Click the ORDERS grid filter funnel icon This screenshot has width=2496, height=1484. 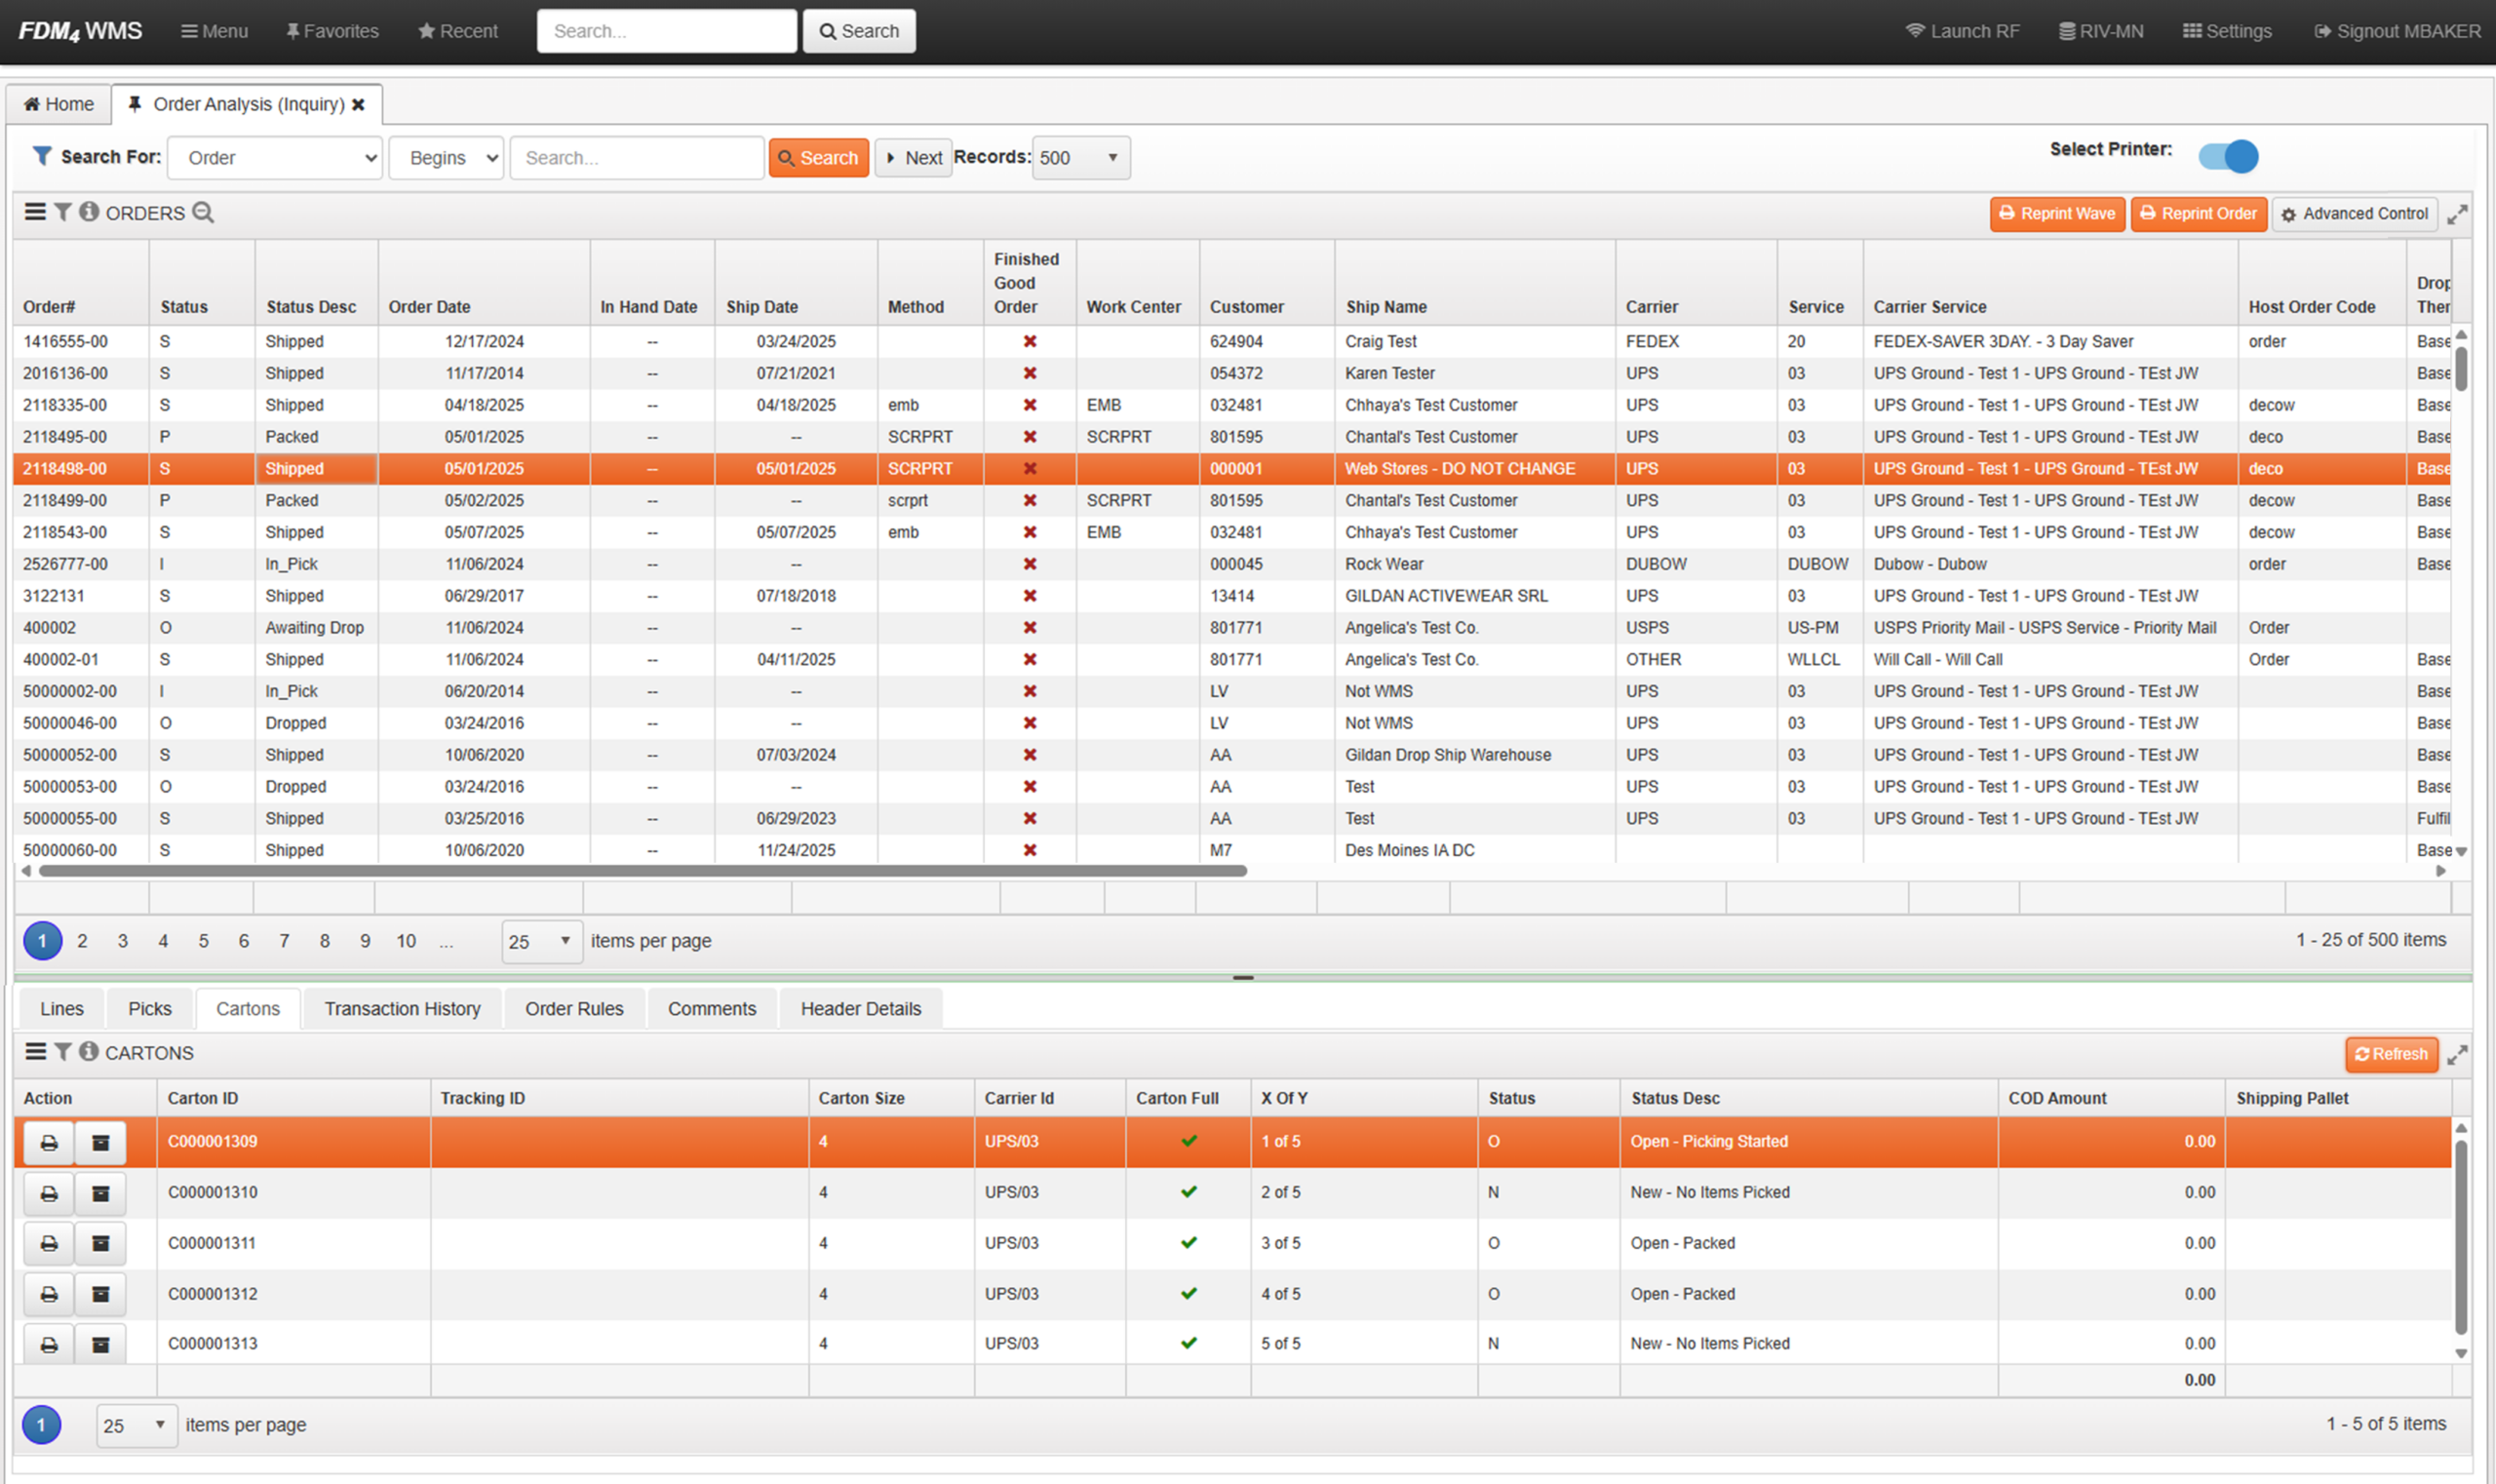click(x=63, y=212)
